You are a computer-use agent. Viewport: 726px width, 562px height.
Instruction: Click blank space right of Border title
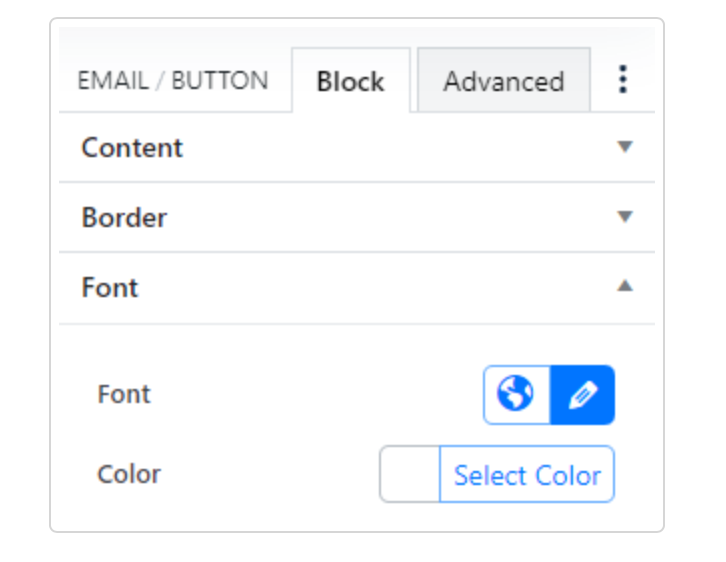pyautogui.click(x=400, y=218)
